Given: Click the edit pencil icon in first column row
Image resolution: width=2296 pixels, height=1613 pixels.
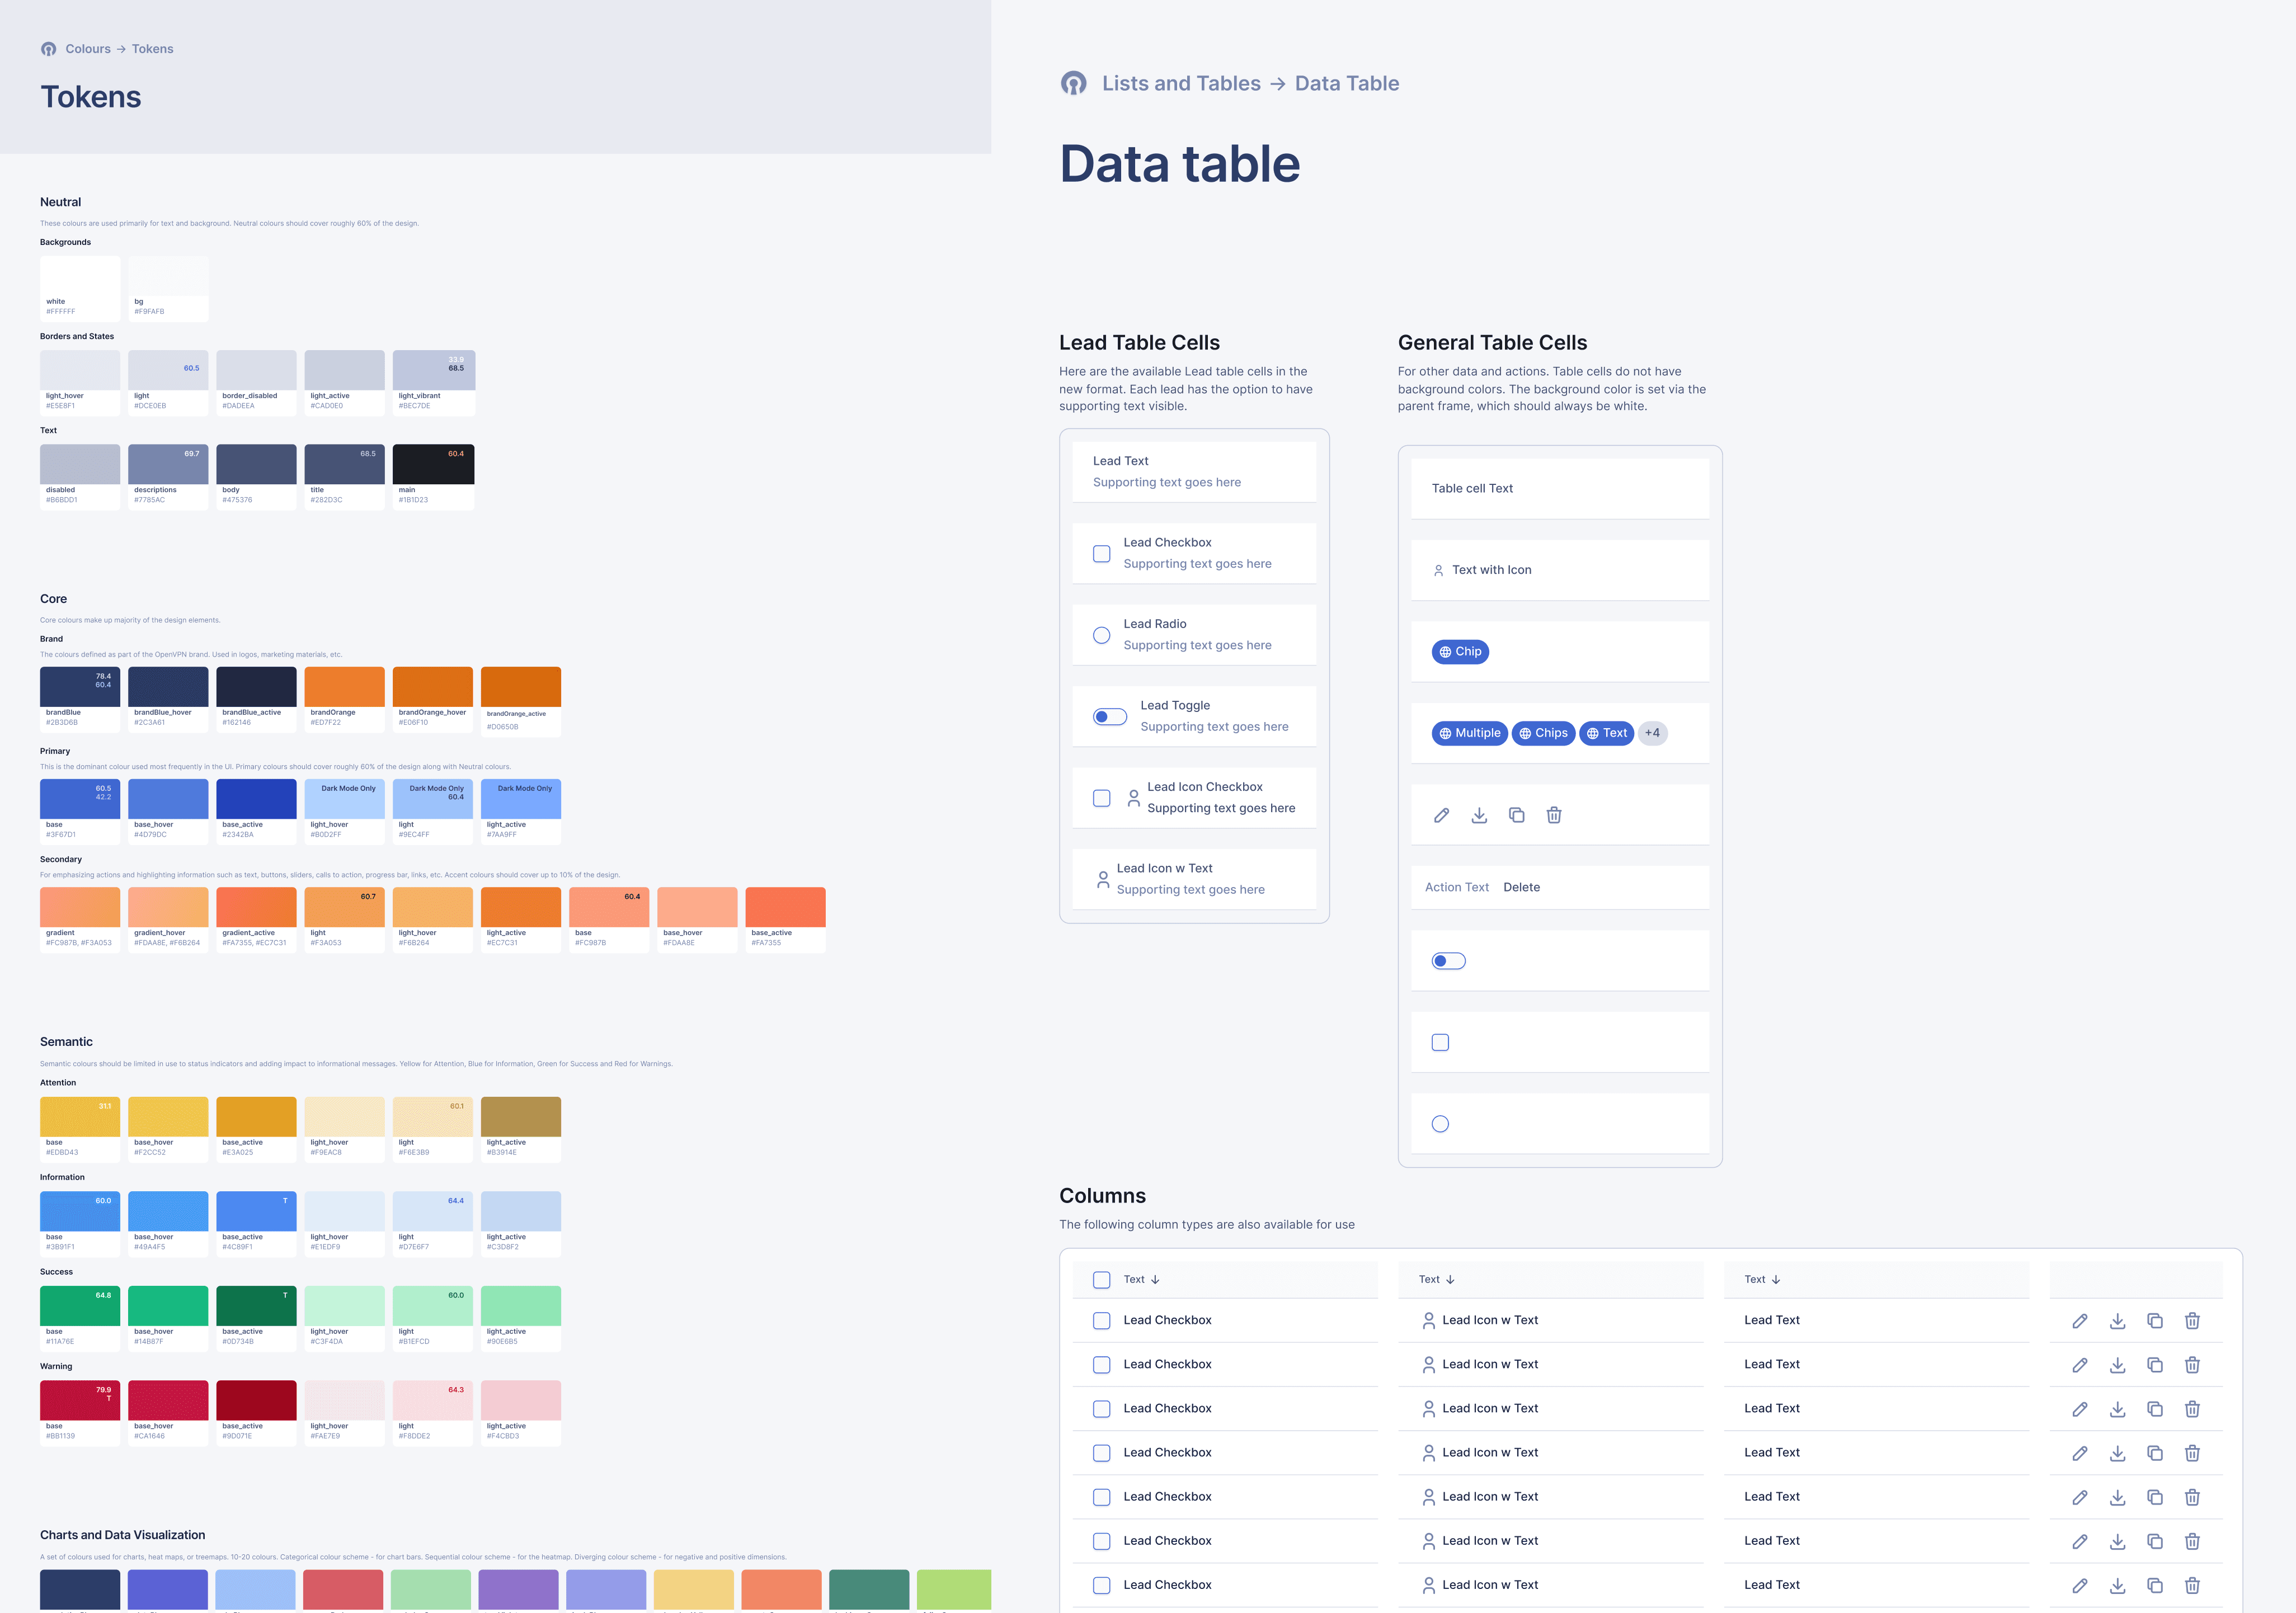Looking at the screenshot, I should (2079, 1321).
